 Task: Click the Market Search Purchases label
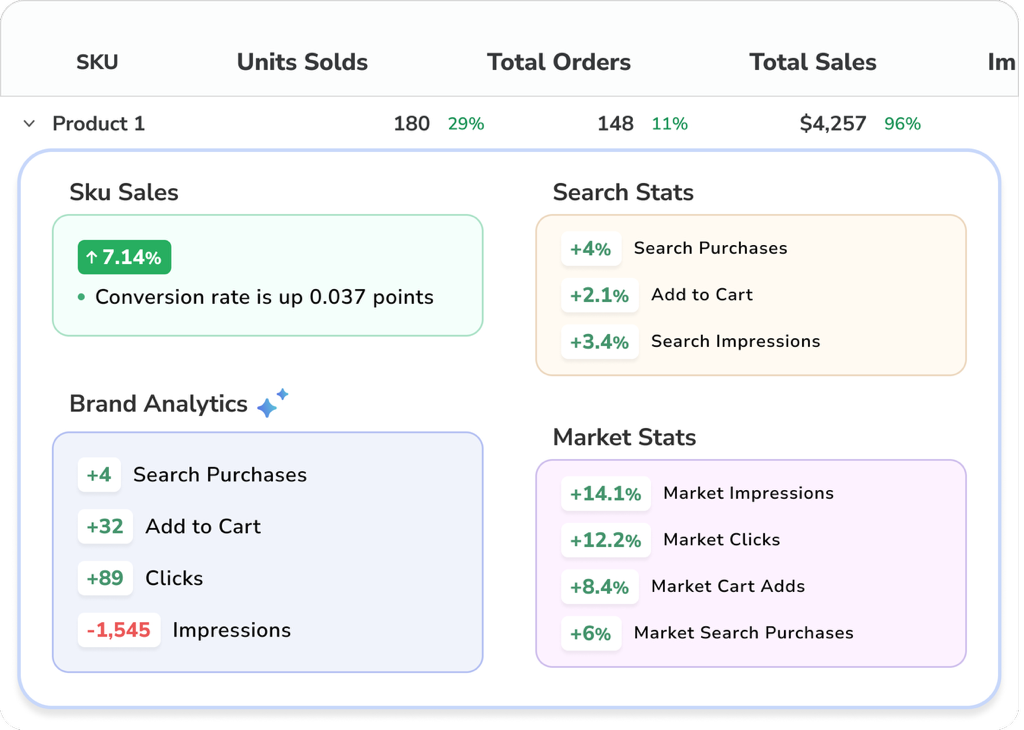(x=744, y=633)
